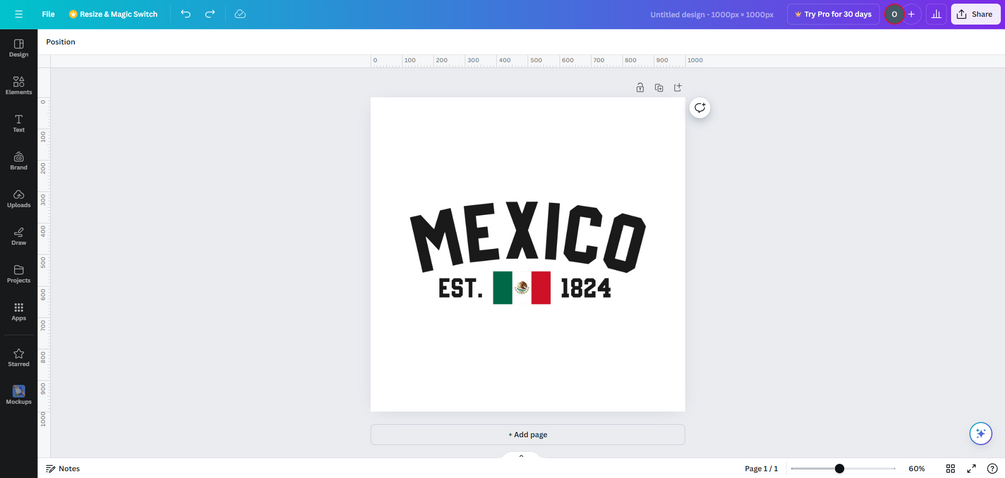
Task: Click the Page 1 / 1 indicator
Action: click(x=761, y=468)
